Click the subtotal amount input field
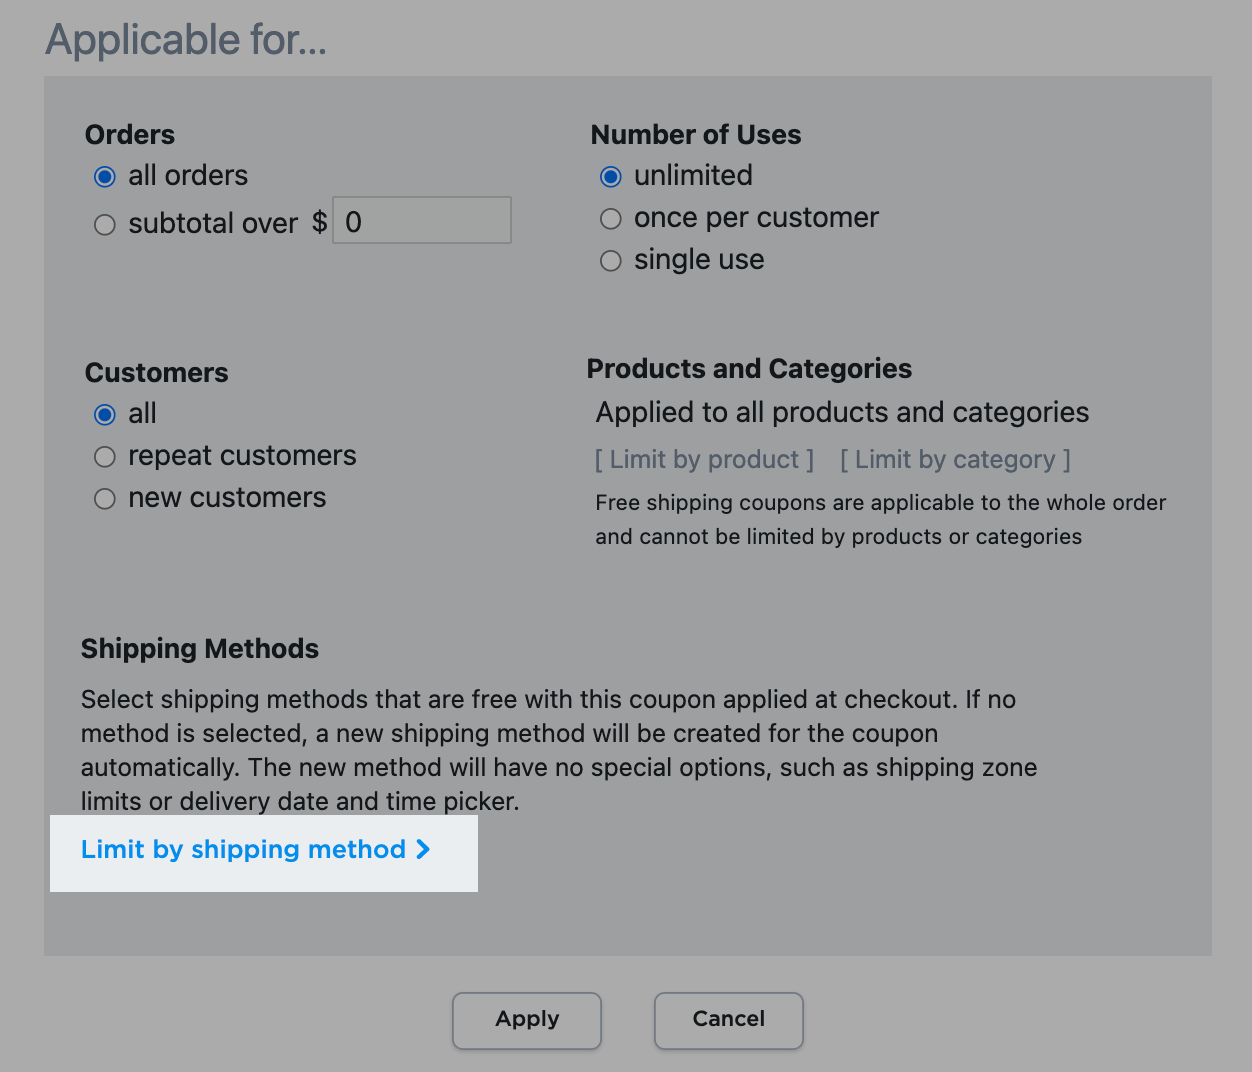 click(421, 220)
